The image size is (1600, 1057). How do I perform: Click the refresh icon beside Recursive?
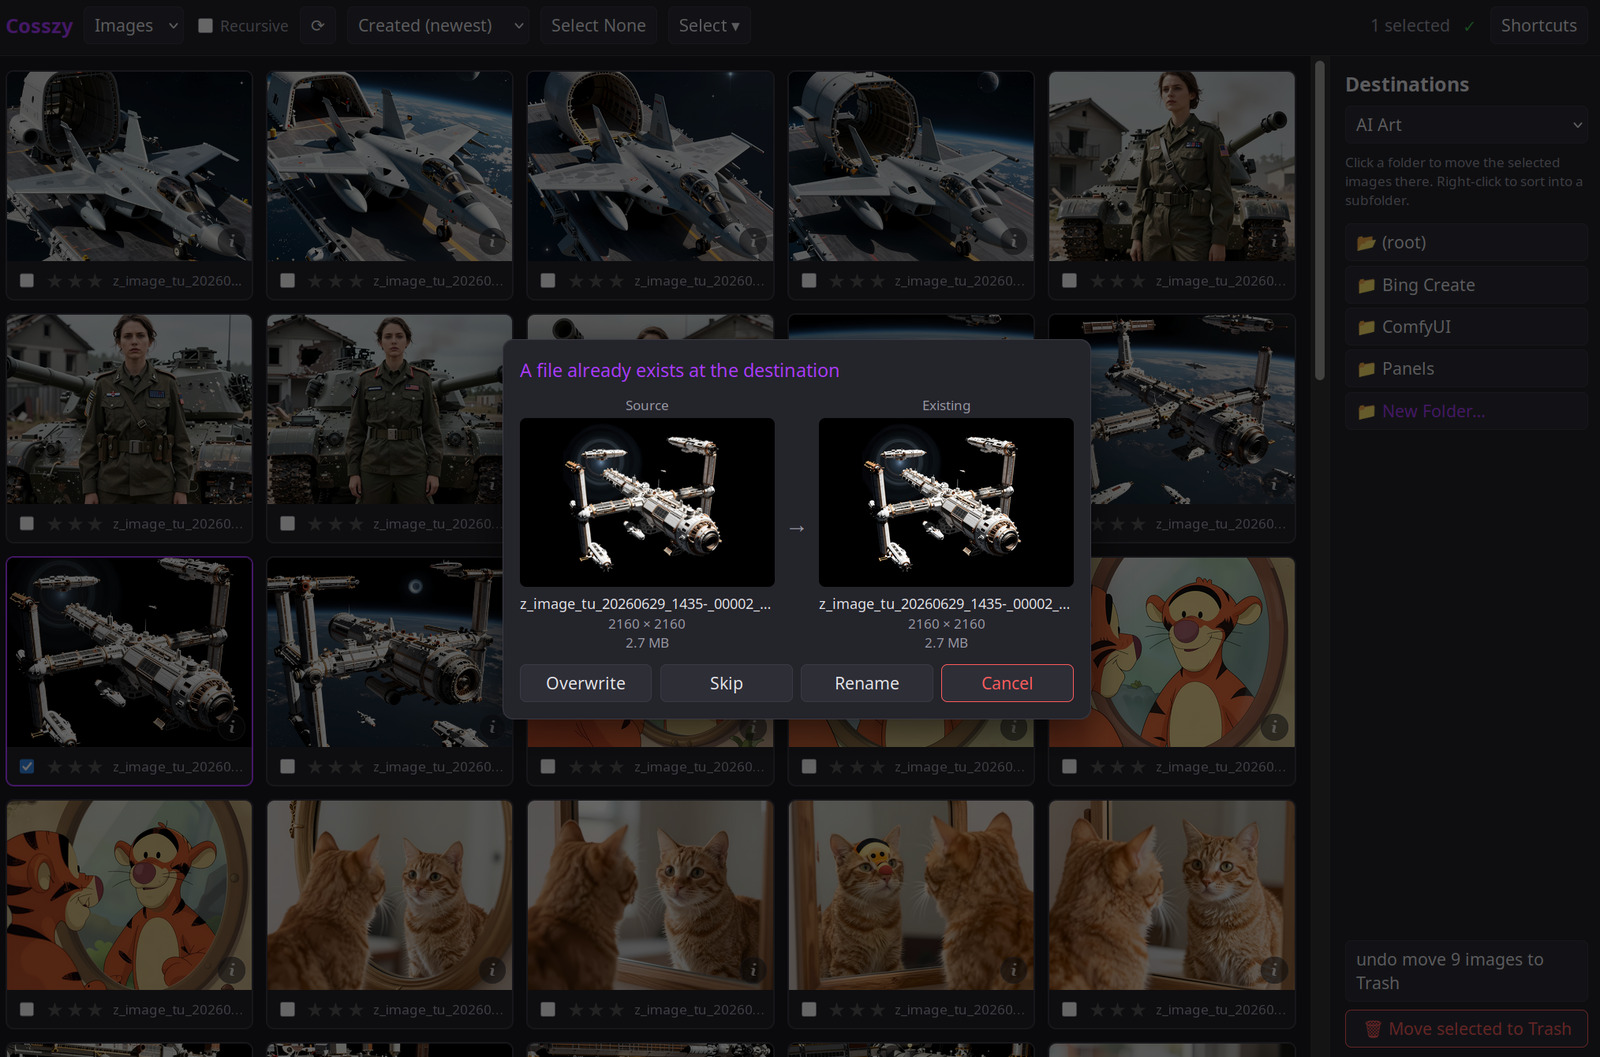point(317,26)
